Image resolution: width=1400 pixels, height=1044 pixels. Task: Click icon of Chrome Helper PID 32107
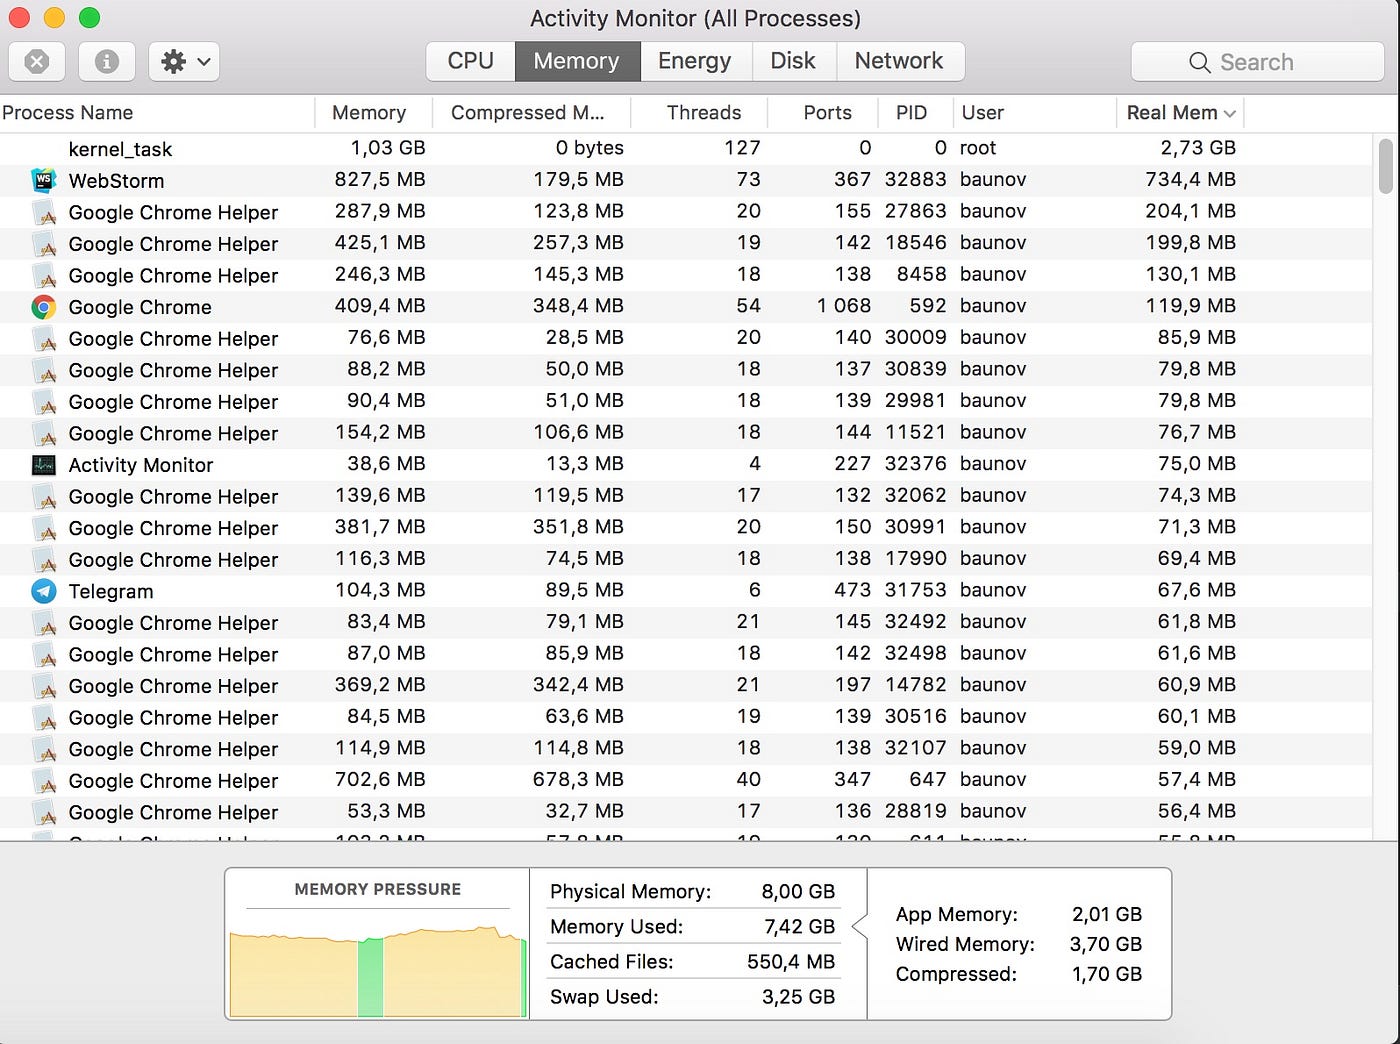[x=43, y=749]
